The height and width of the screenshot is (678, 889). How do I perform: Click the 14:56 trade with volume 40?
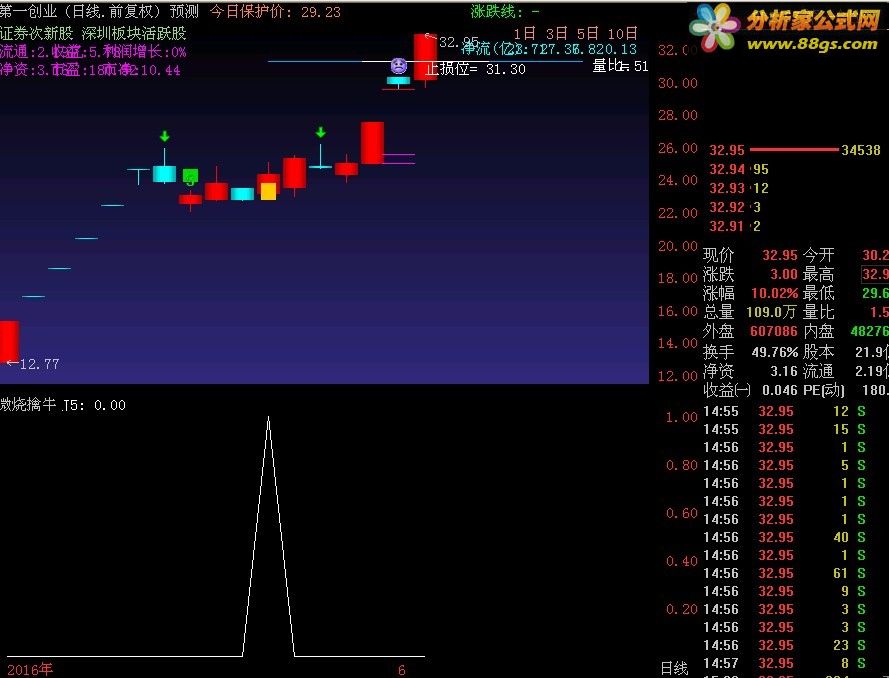[x=785, y=537]
